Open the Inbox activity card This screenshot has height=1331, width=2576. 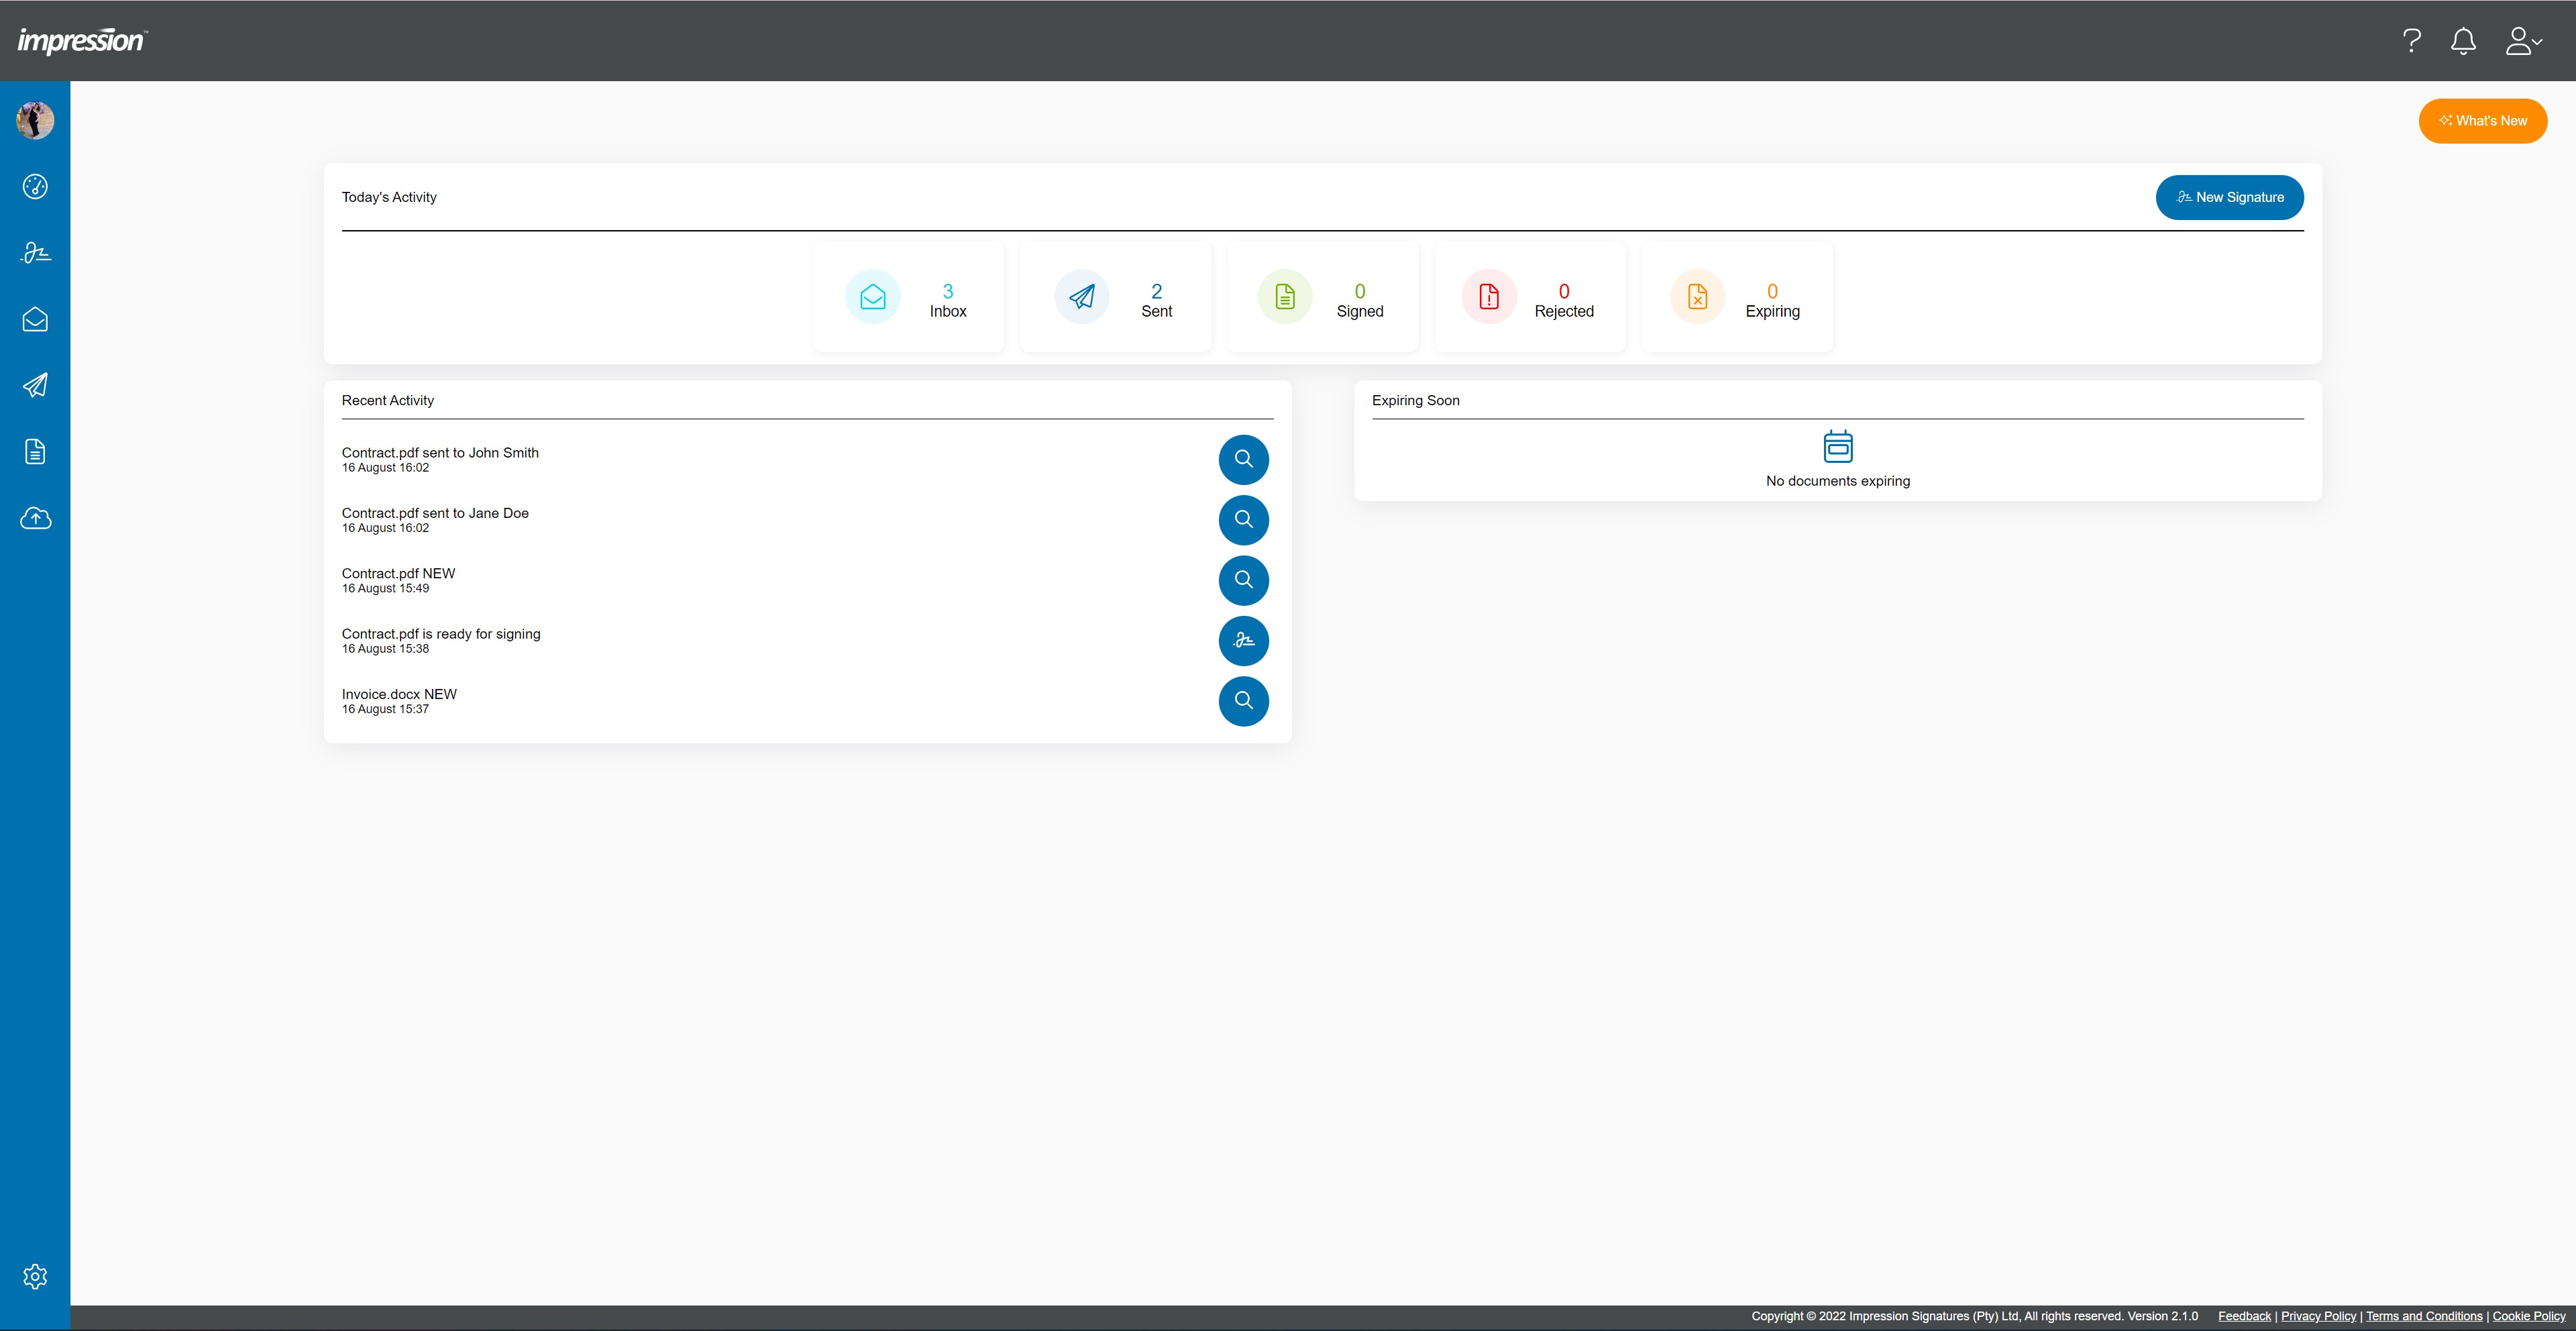(908, 297)
